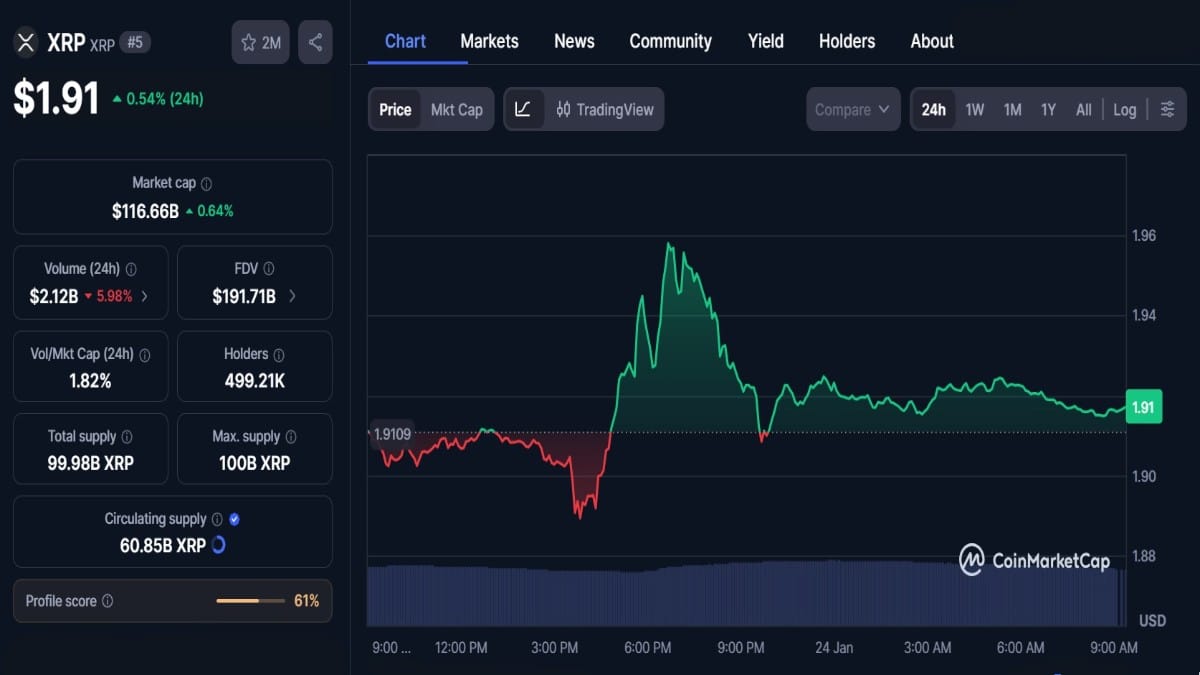
Task: Add XRP to watchlist with star button
Action: click(260, 43)
